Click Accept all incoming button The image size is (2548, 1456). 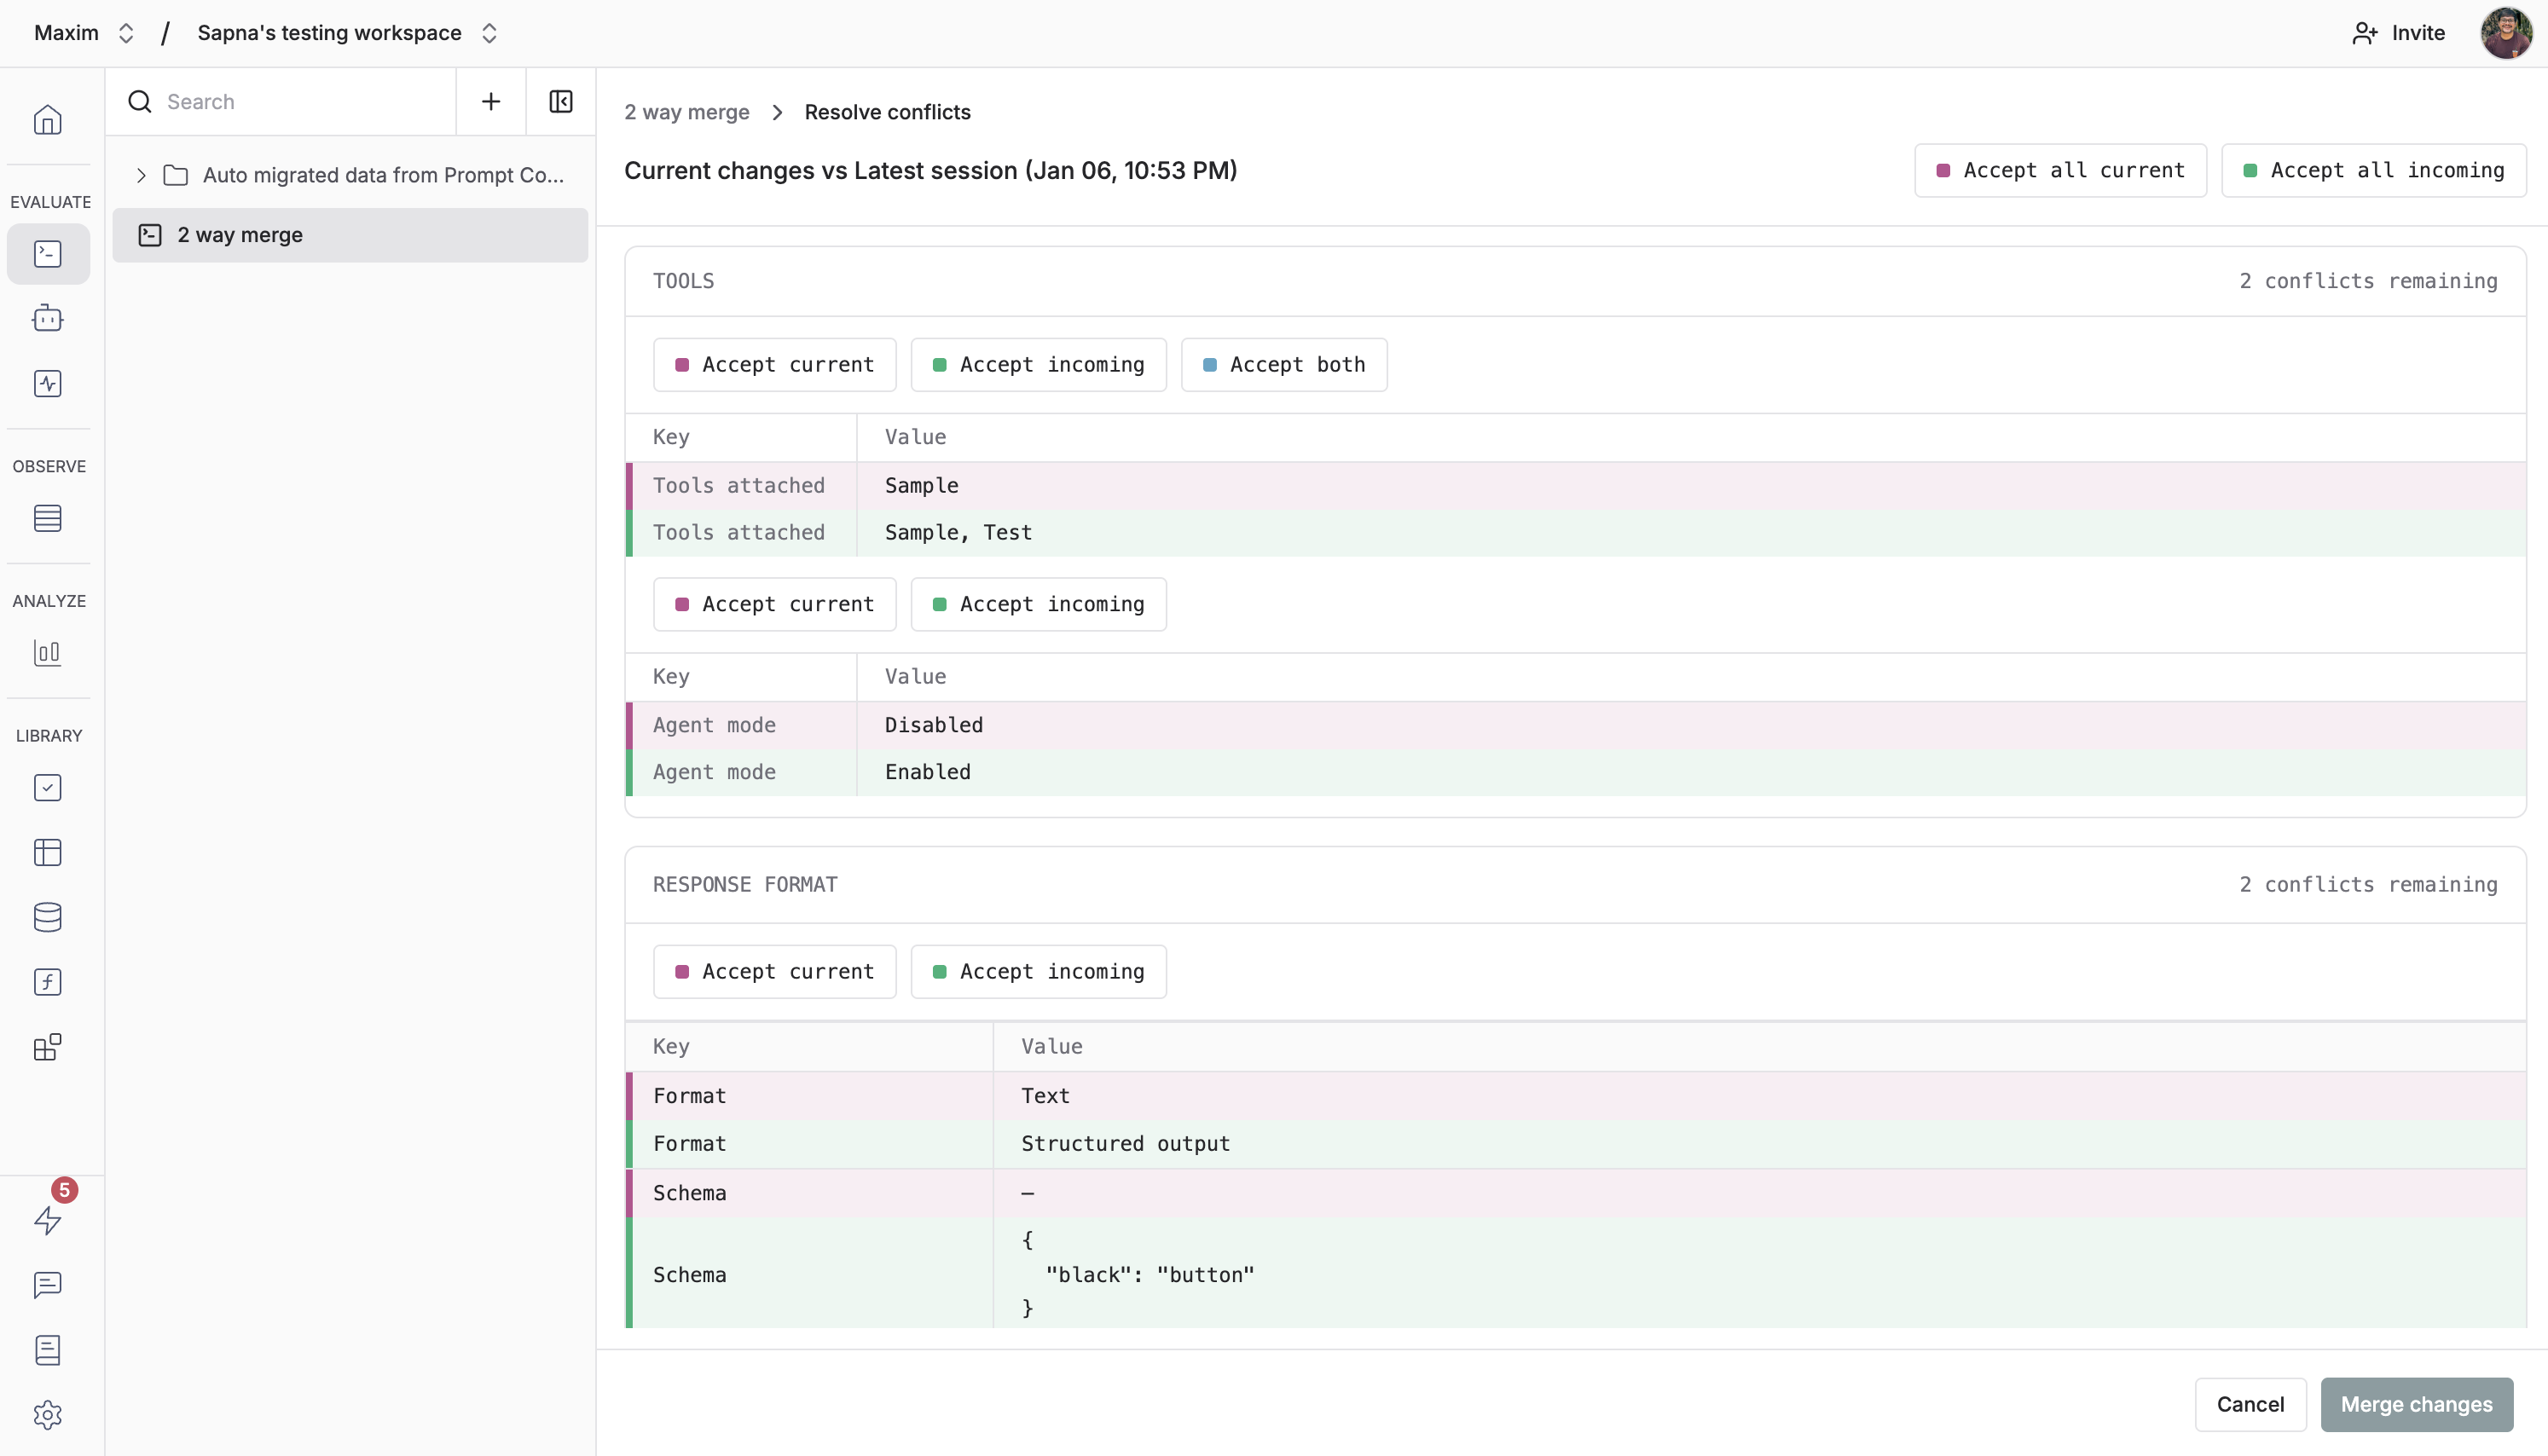[x=2373, y=170]
